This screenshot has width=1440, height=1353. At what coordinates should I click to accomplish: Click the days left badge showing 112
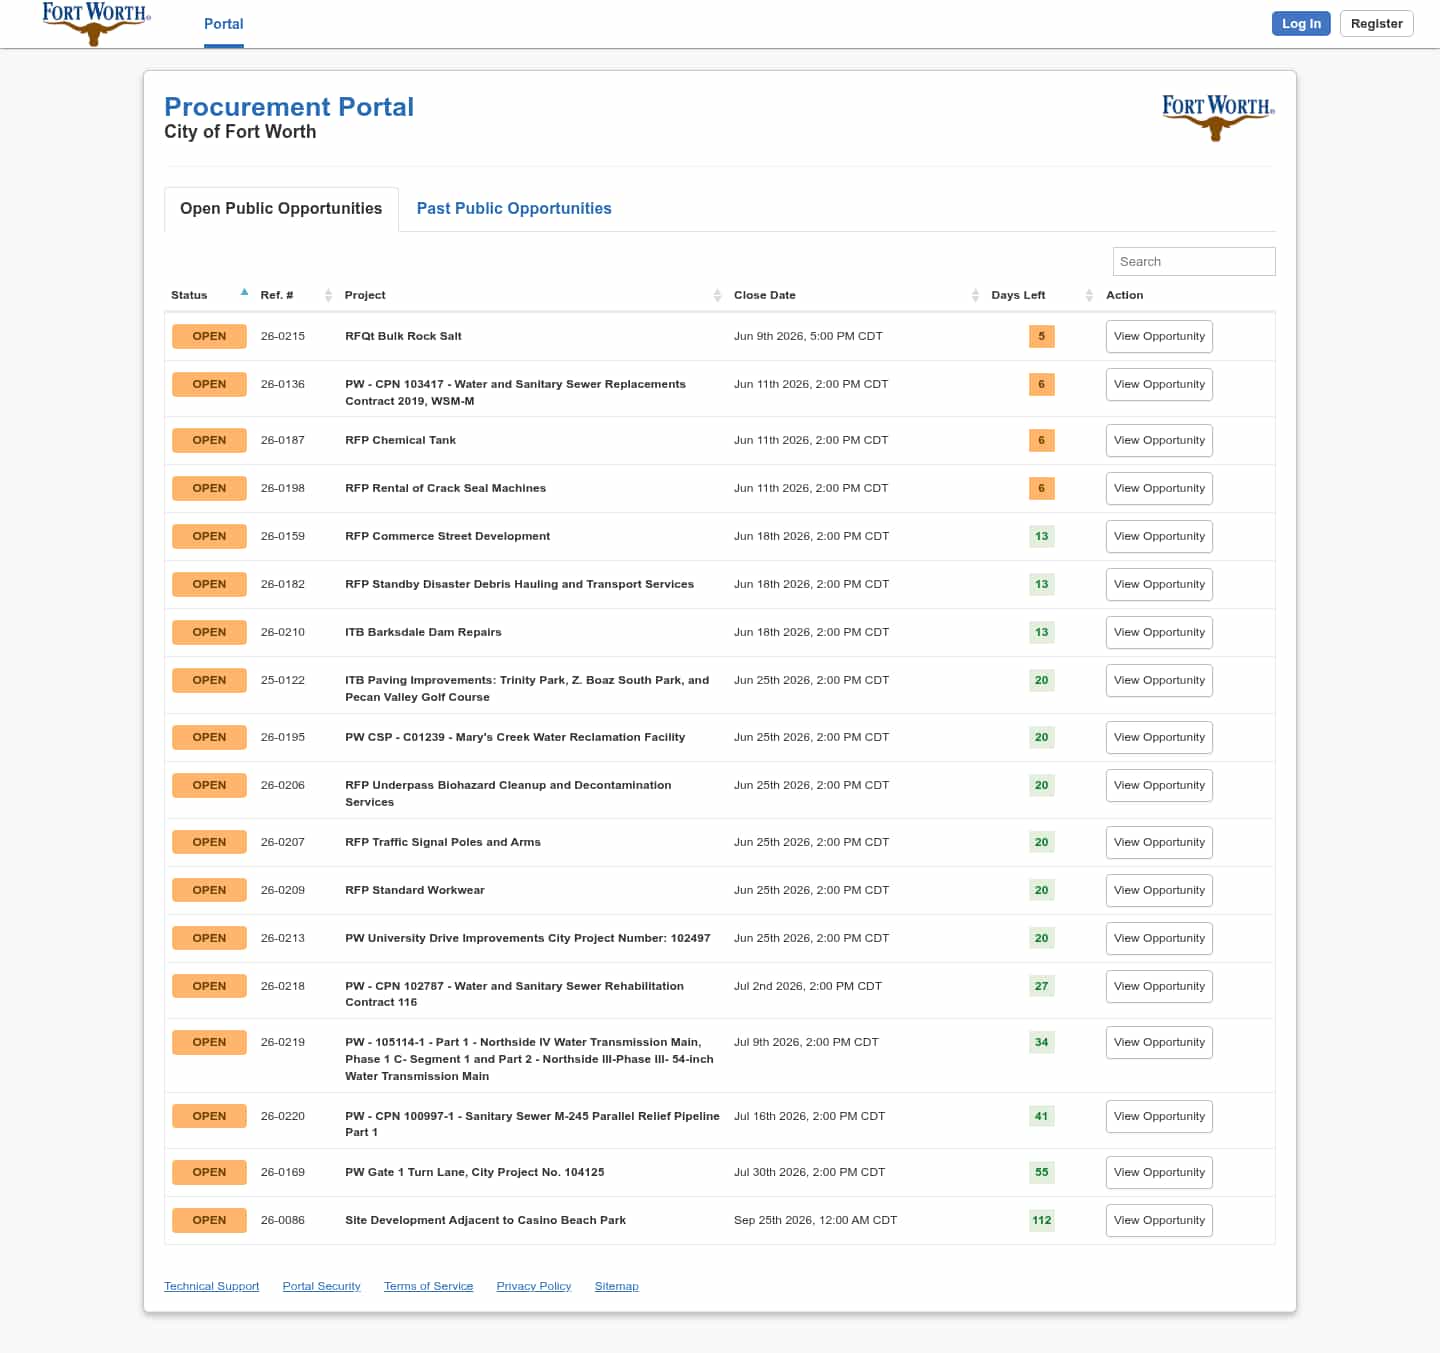(x=1041, y=1220)
